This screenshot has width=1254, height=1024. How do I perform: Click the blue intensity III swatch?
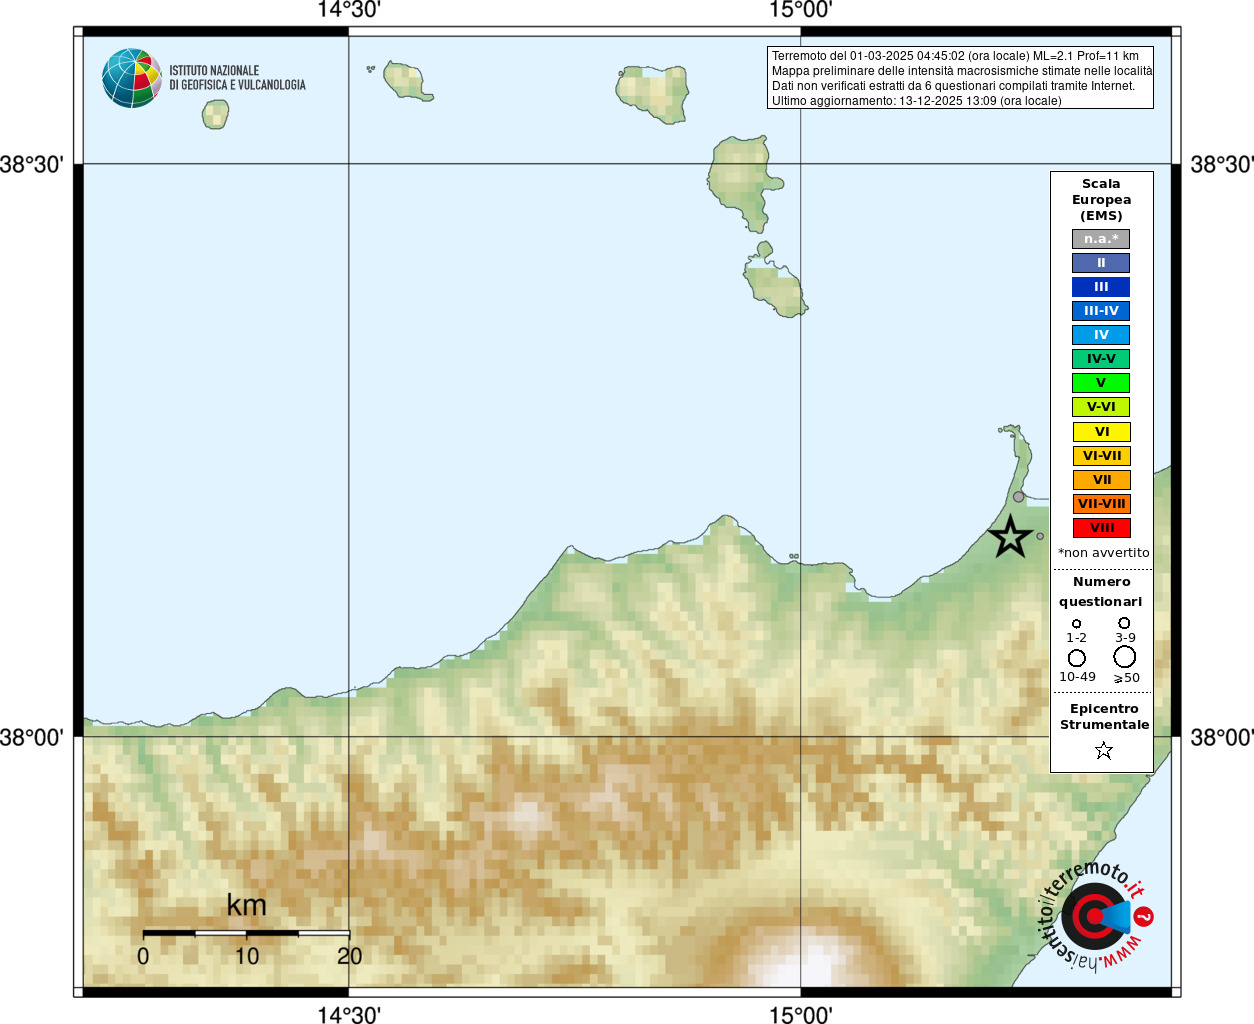1101,287
